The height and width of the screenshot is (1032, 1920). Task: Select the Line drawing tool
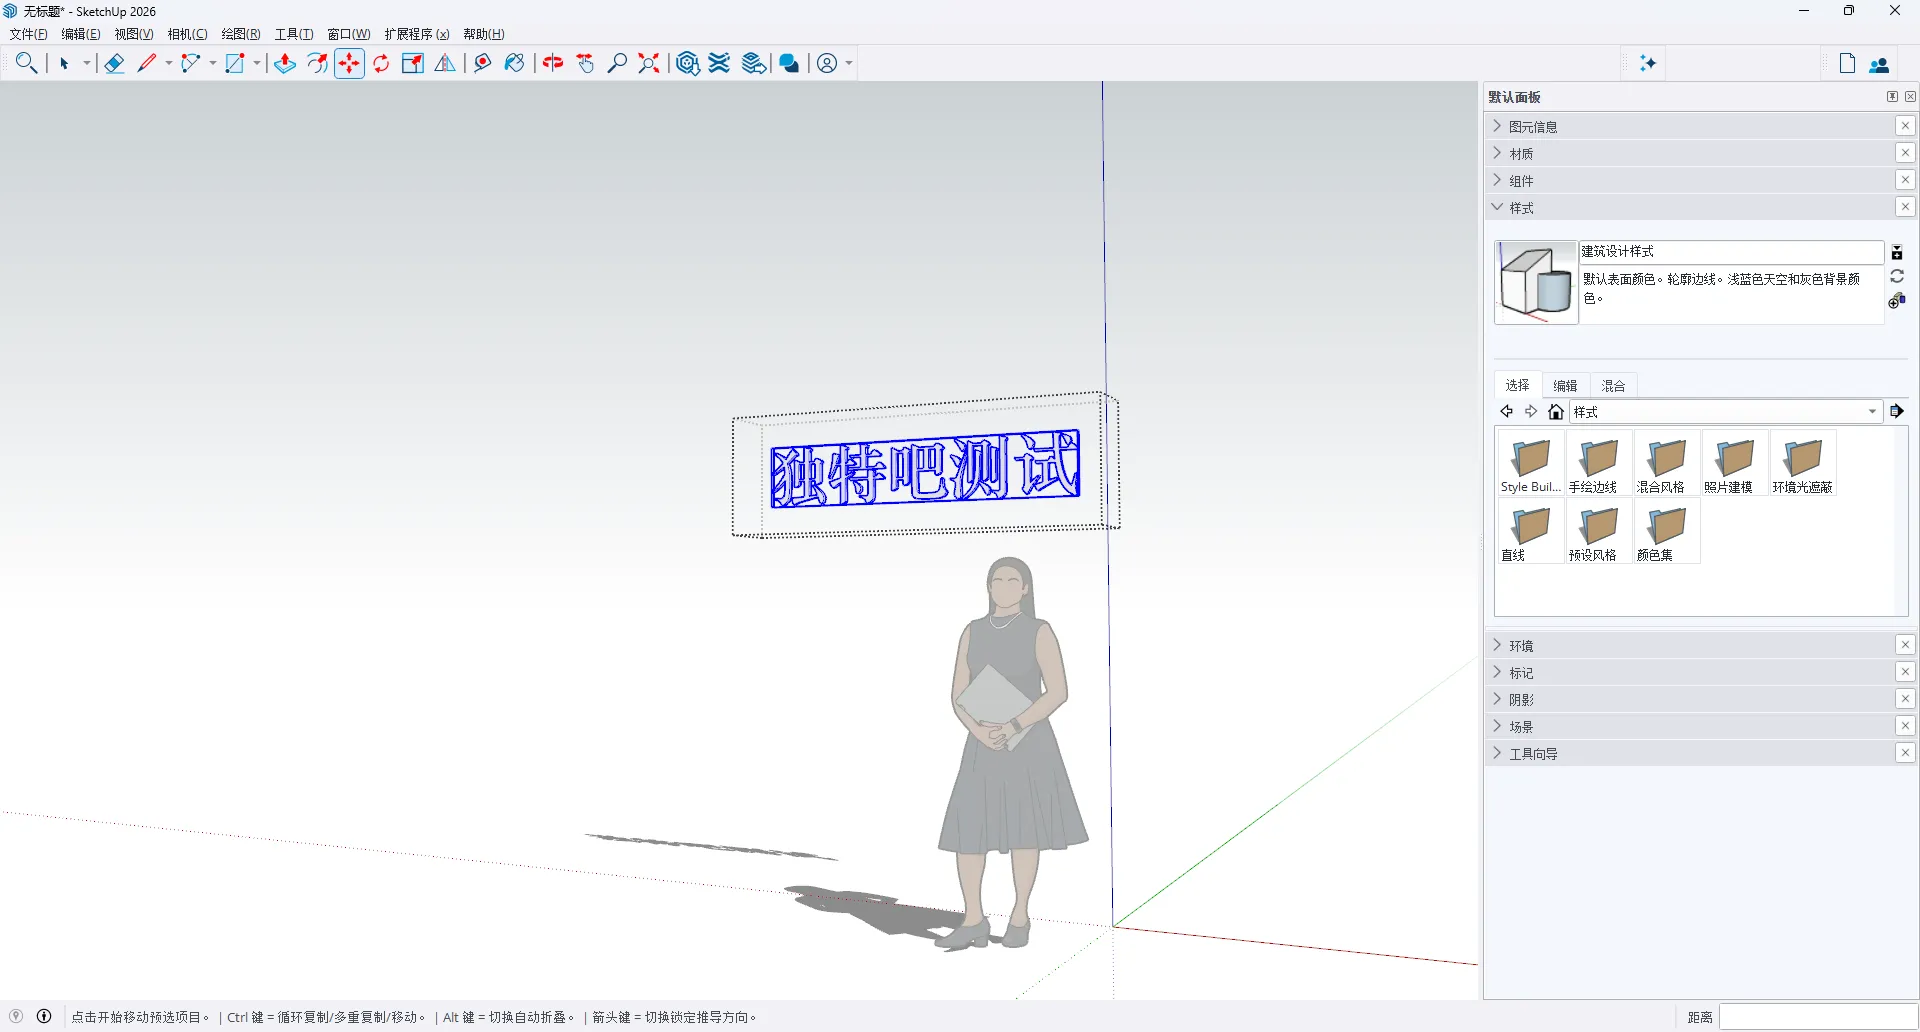click(146, 63)
